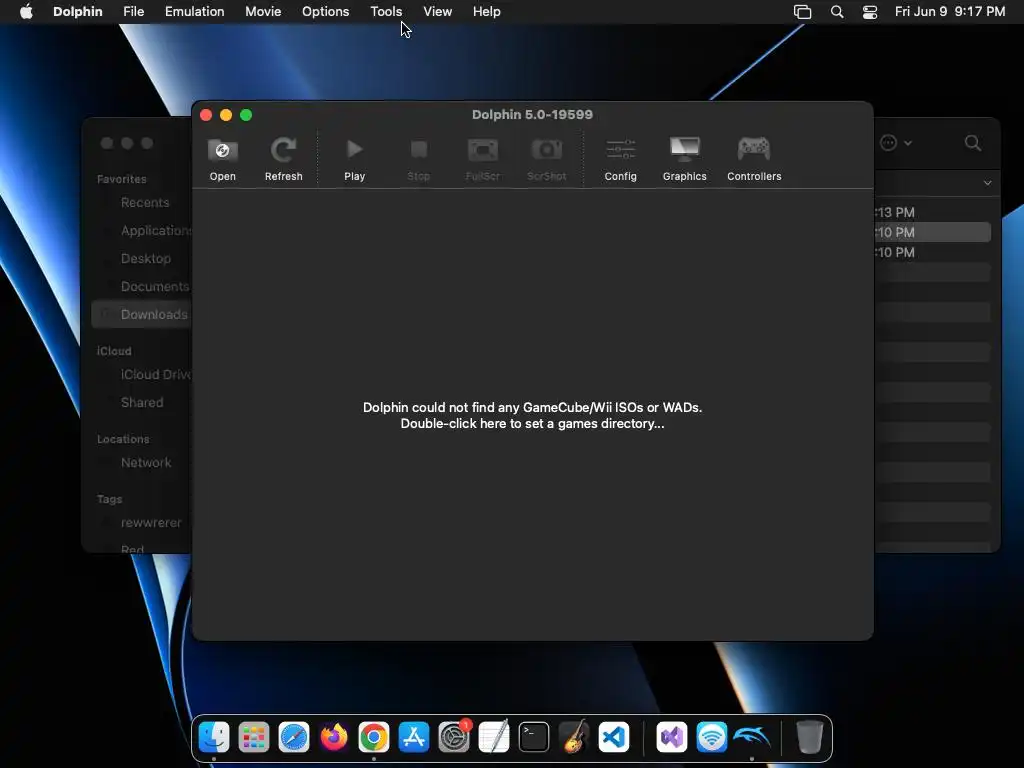The width and height of the screenshot is (1024, 768).
Task: Launch Google Chrome from the Dock
Action: [374, 737]
